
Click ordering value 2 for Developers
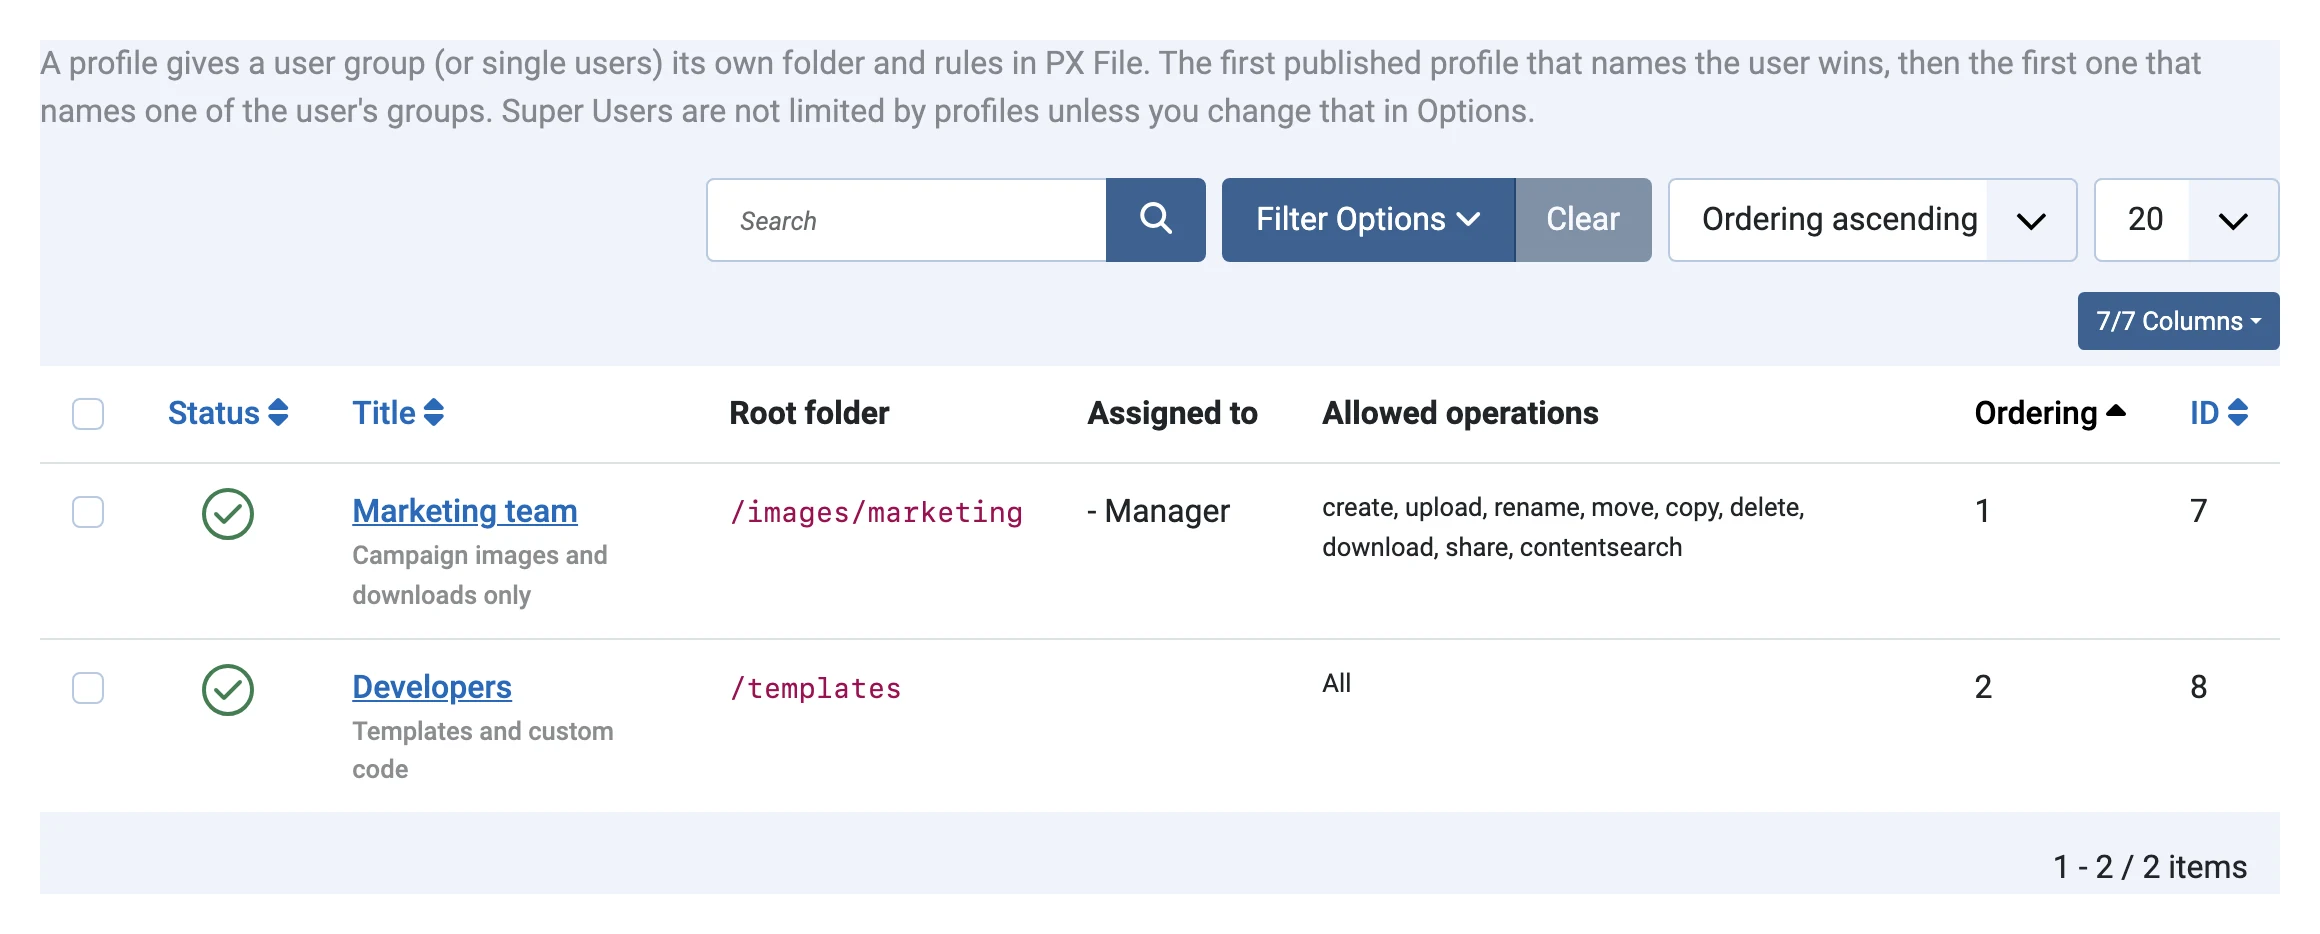pos(1983,687)
